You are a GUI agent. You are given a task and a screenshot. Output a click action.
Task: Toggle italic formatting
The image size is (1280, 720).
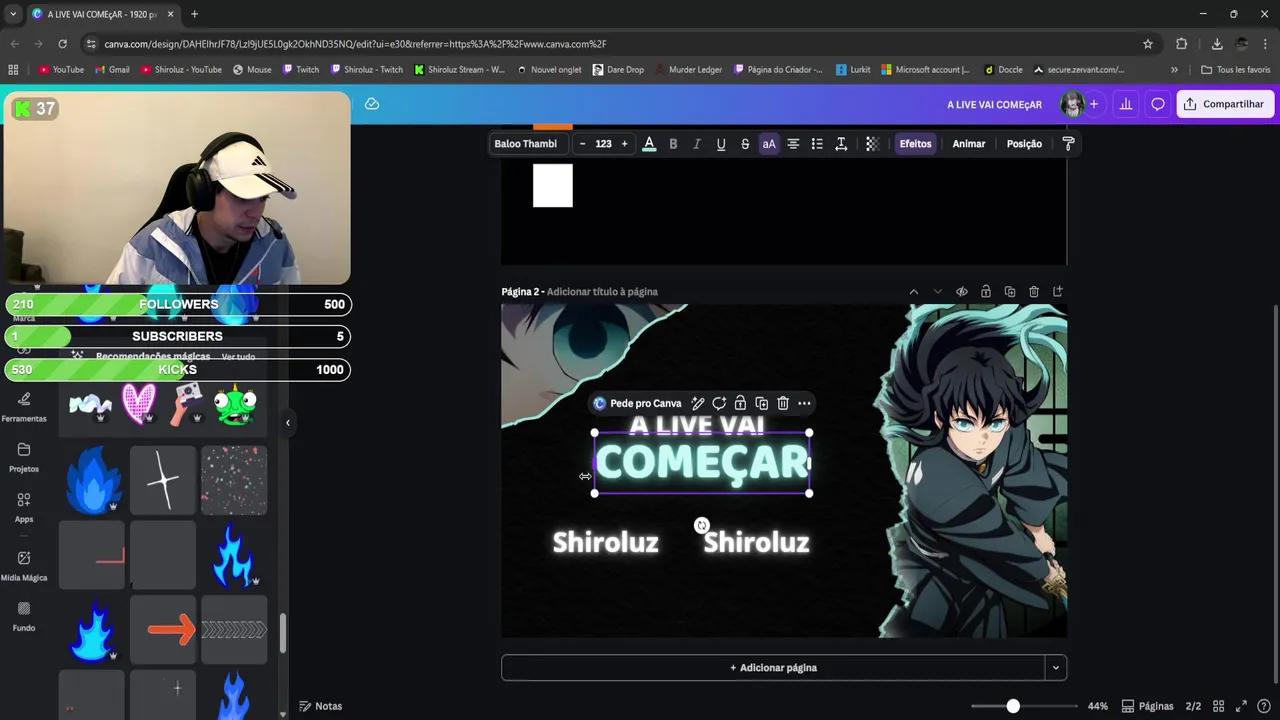pos(697,144)
